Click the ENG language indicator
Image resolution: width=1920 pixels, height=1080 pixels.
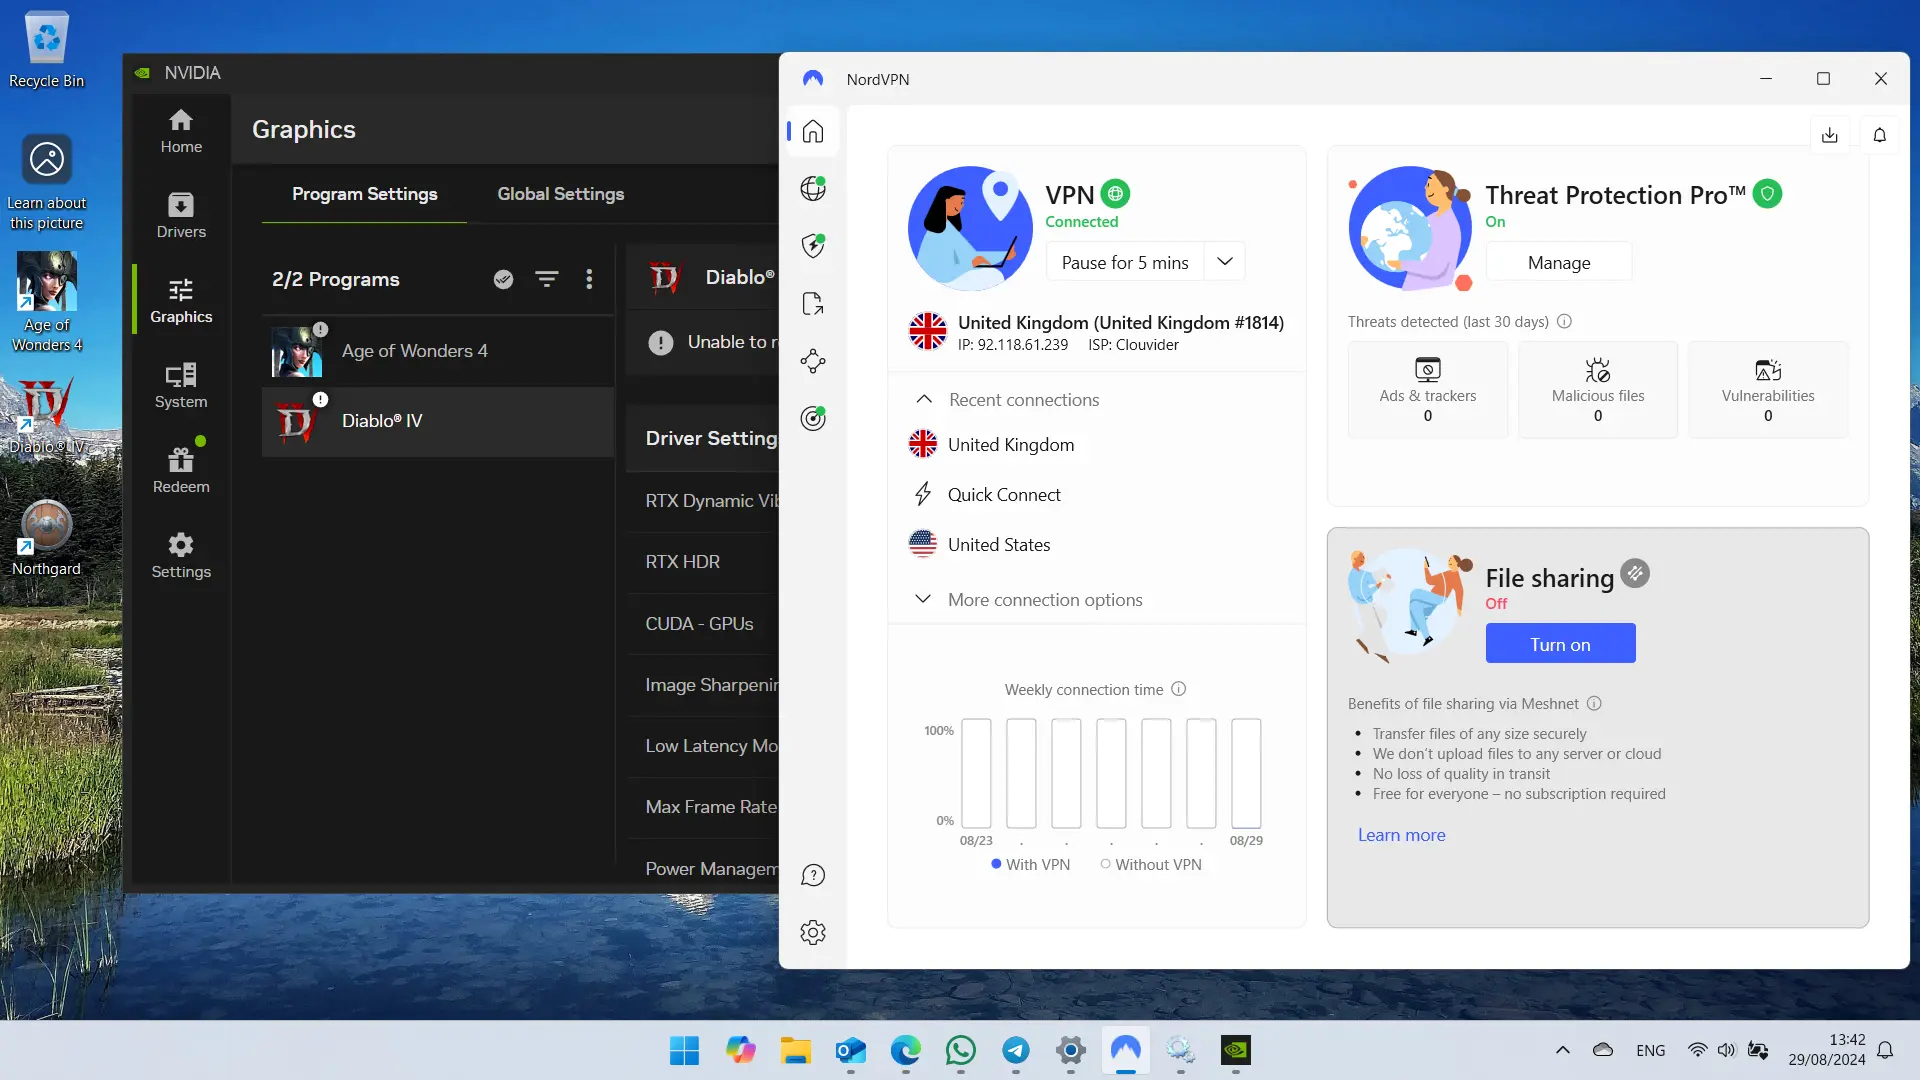[x=1651, y=1050]
